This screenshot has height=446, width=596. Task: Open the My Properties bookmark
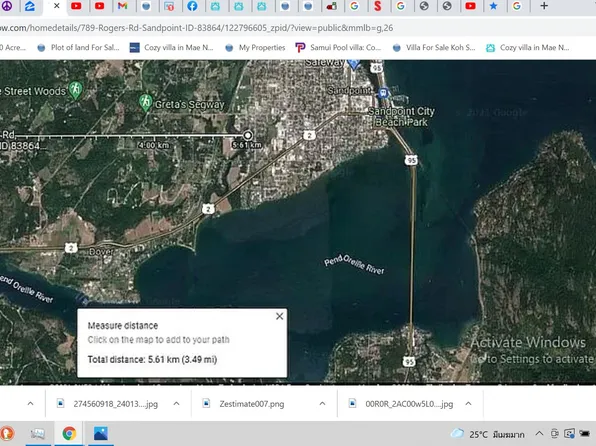click(x=255, y=48)
